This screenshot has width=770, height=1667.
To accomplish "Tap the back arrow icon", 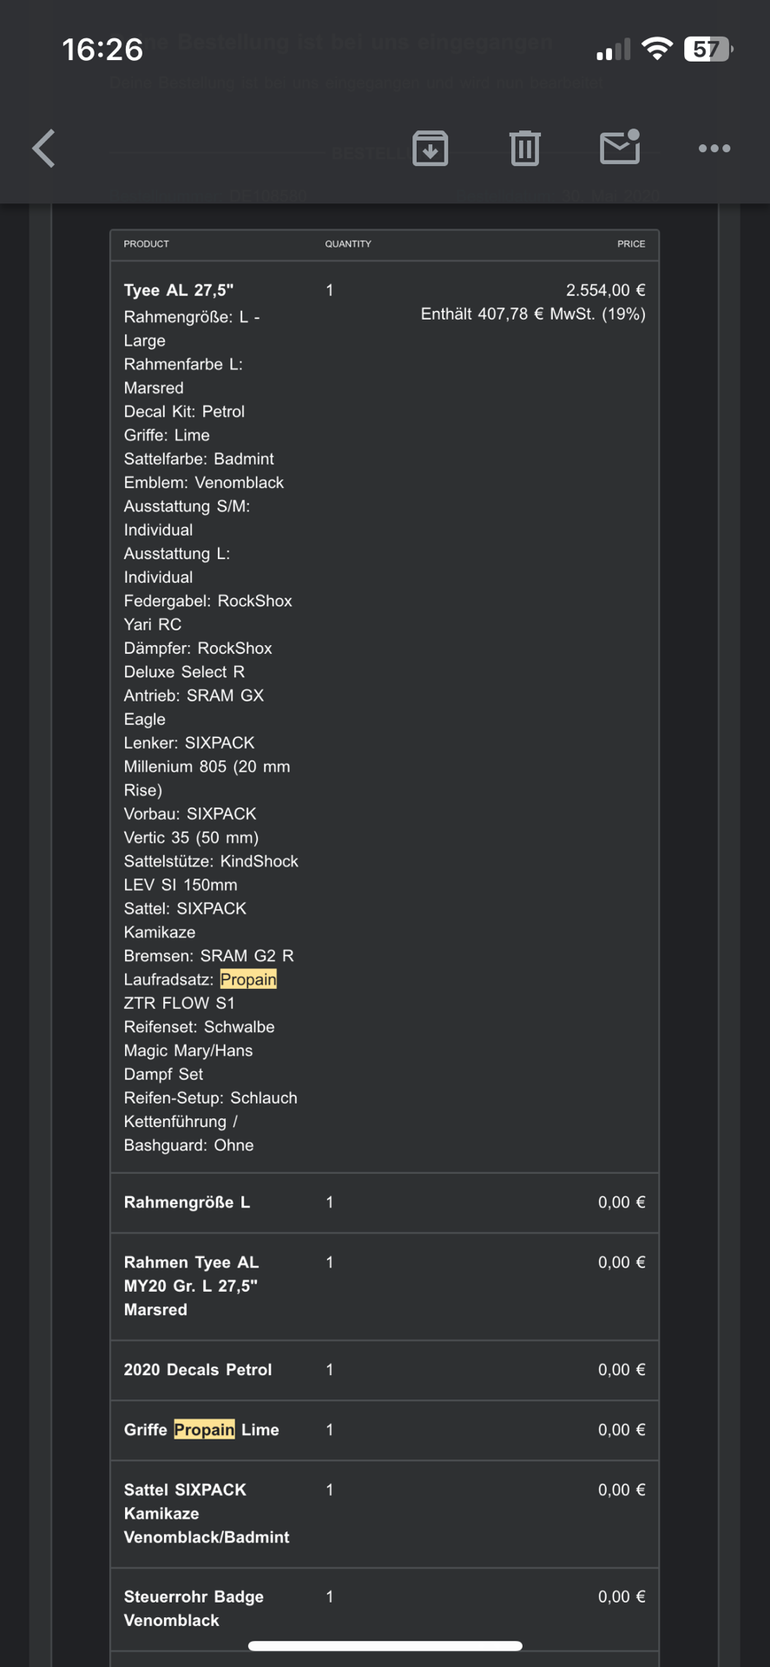I will point(44,148).
